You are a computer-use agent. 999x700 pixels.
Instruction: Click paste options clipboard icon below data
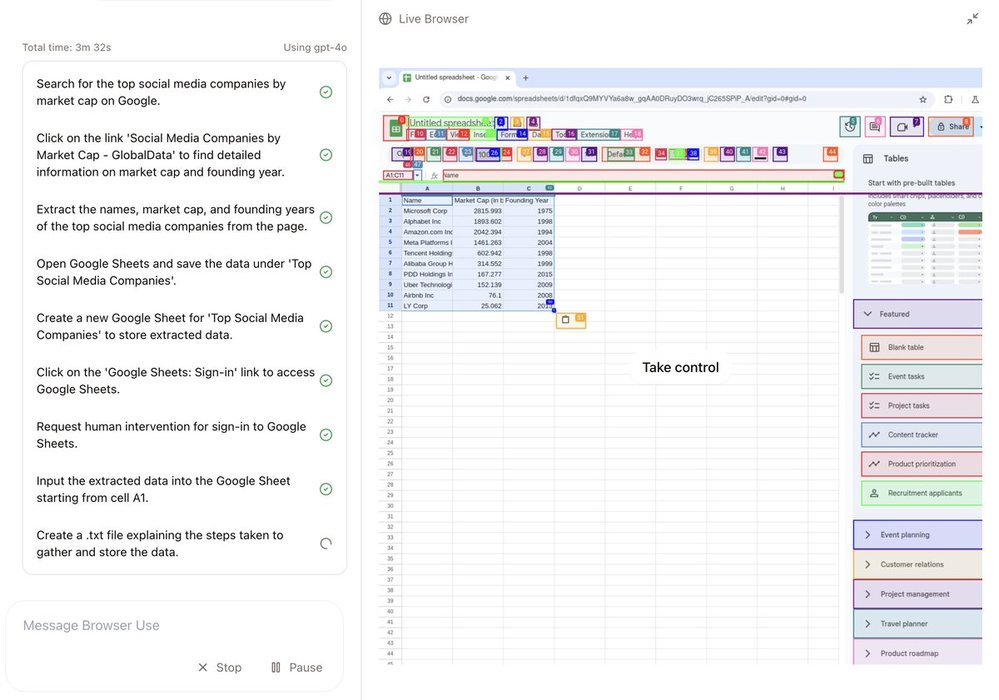[566, 320]
